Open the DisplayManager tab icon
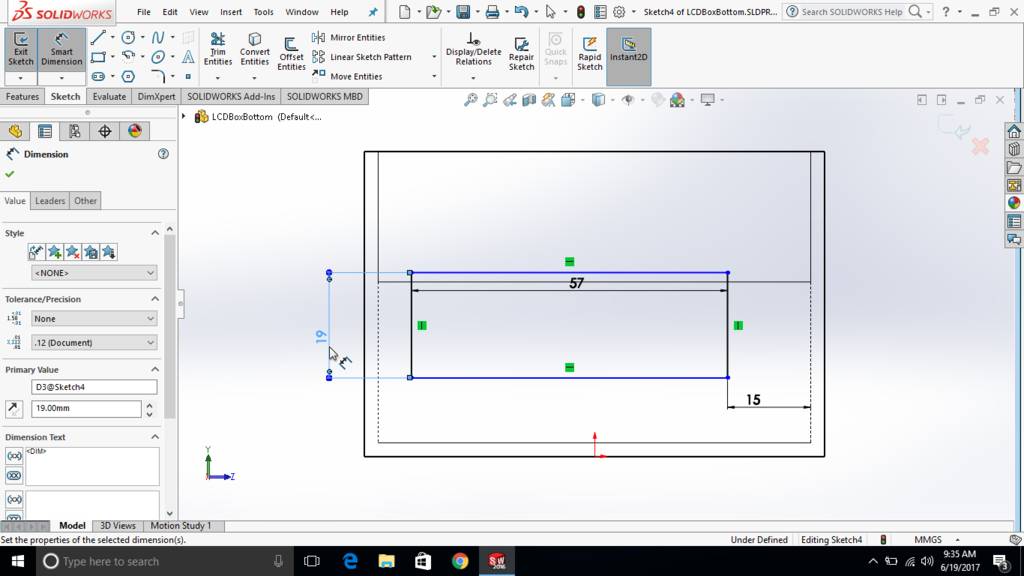This screenshot has width=1024, height=576. tap(135, 131)
